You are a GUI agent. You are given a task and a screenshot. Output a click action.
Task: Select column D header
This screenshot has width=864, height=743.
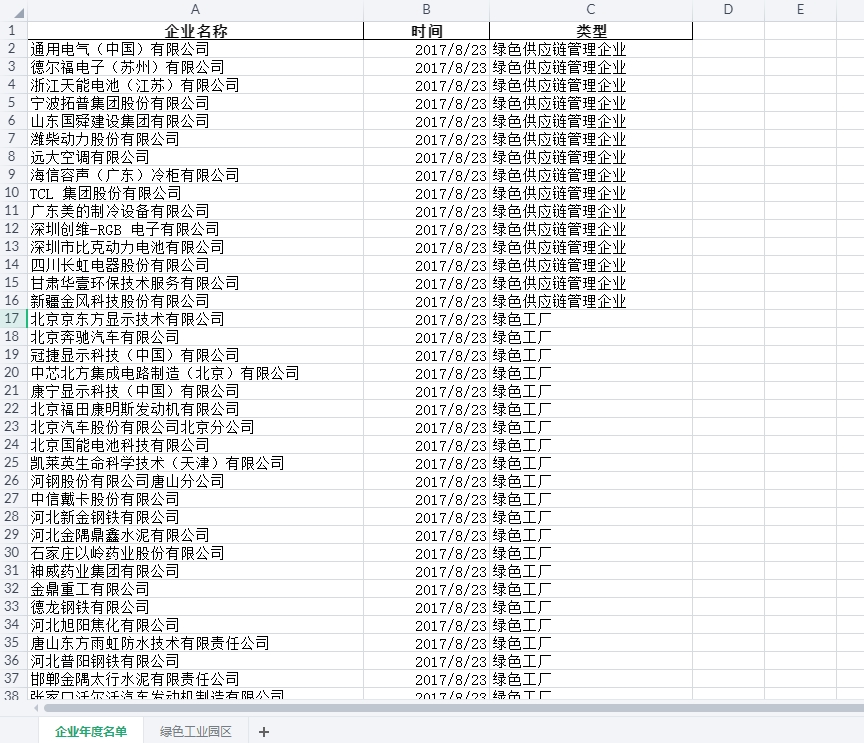728,9
